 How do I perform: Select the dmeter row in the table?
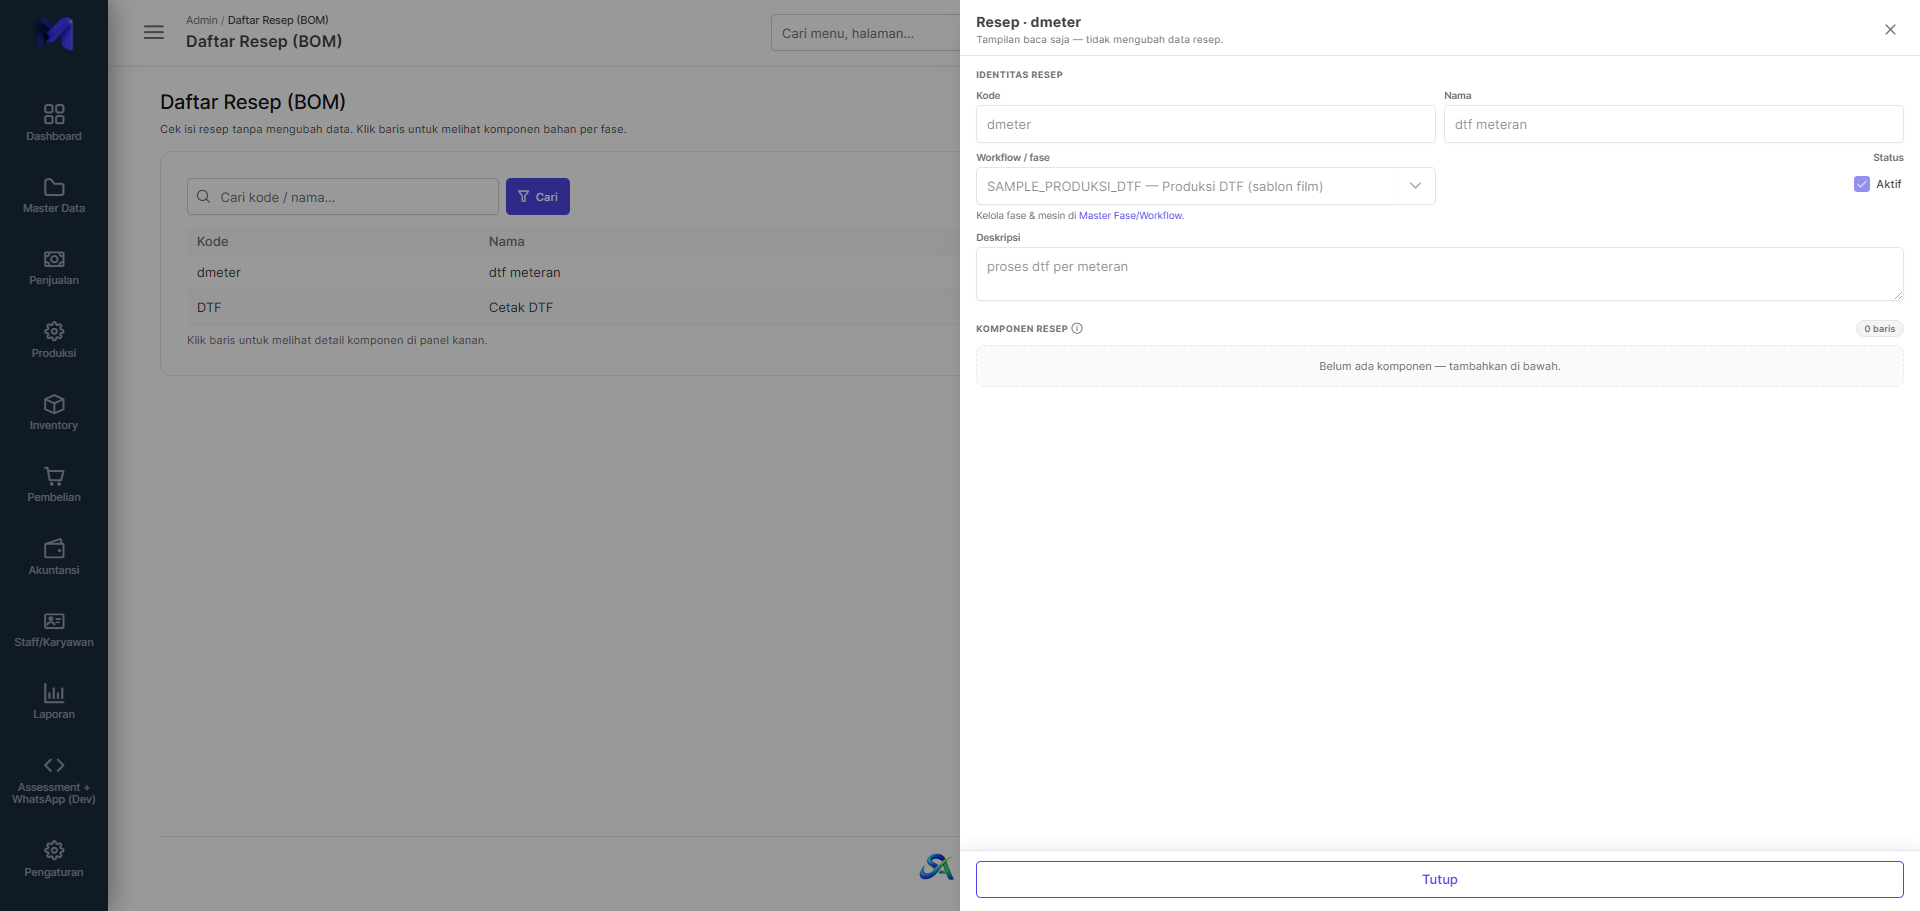(573, 272)
